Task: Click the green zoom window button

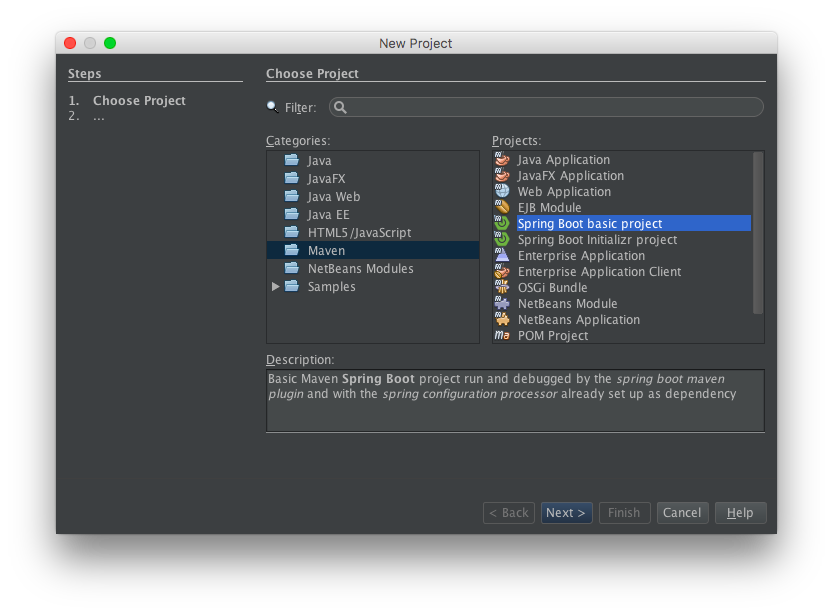Action: 110,43
